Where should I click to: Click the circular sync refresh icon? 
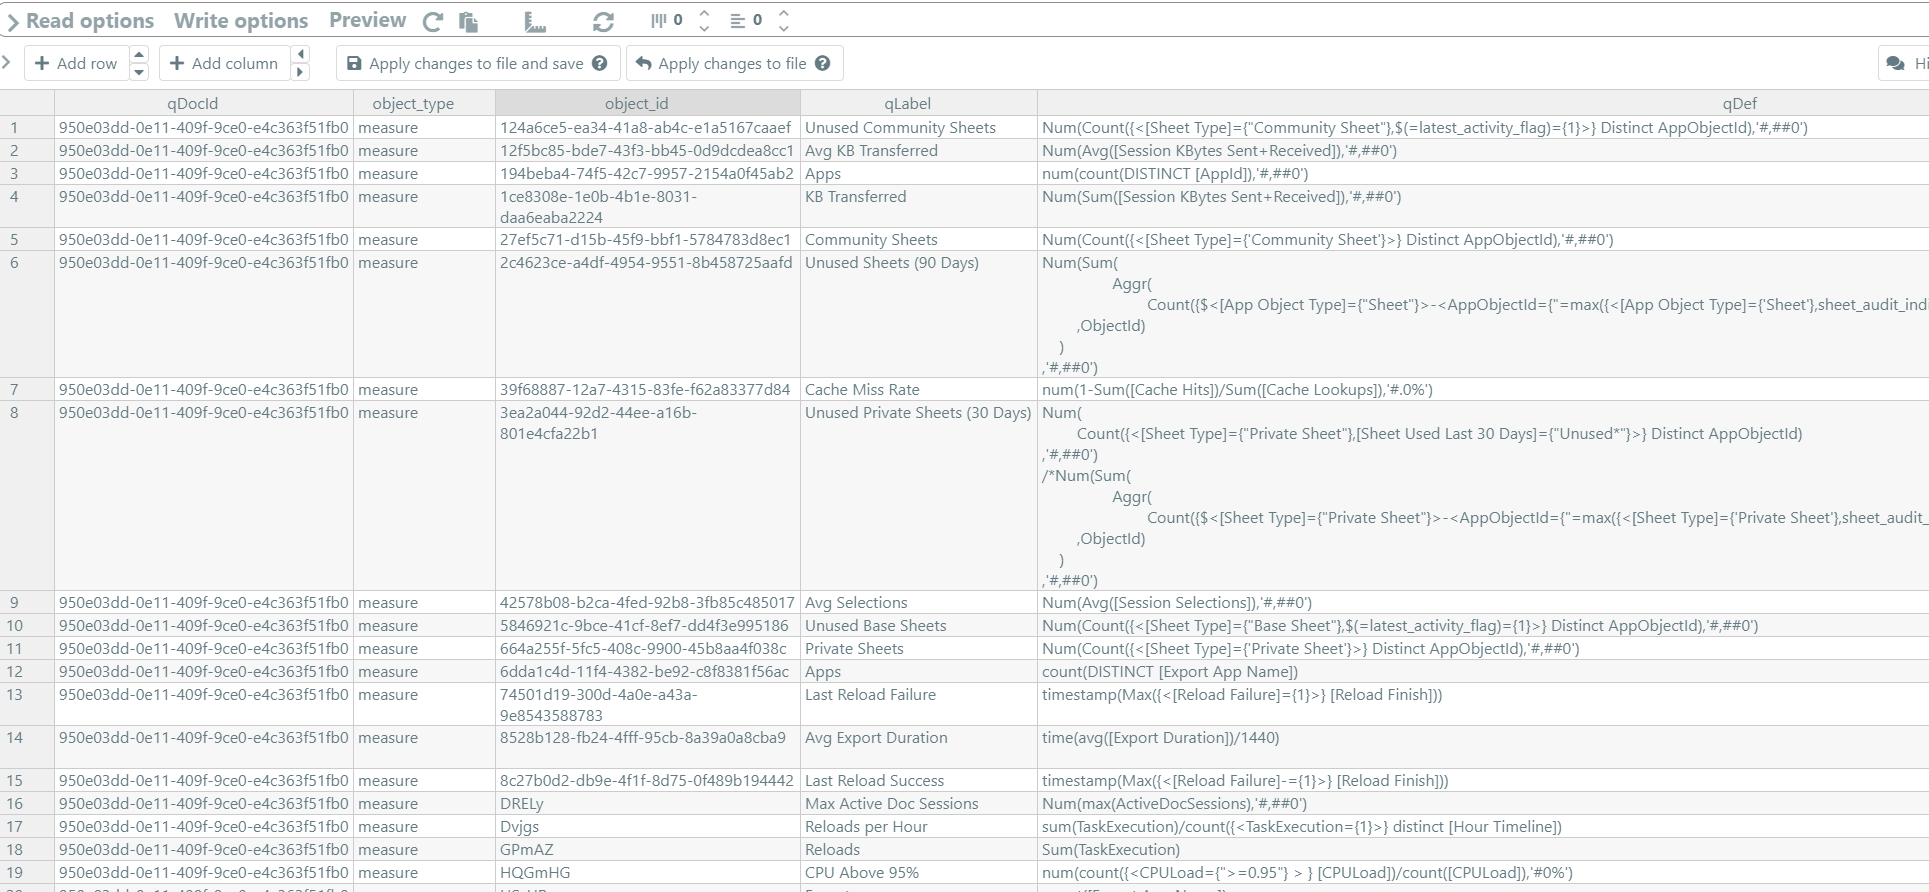tap(603, 21)
